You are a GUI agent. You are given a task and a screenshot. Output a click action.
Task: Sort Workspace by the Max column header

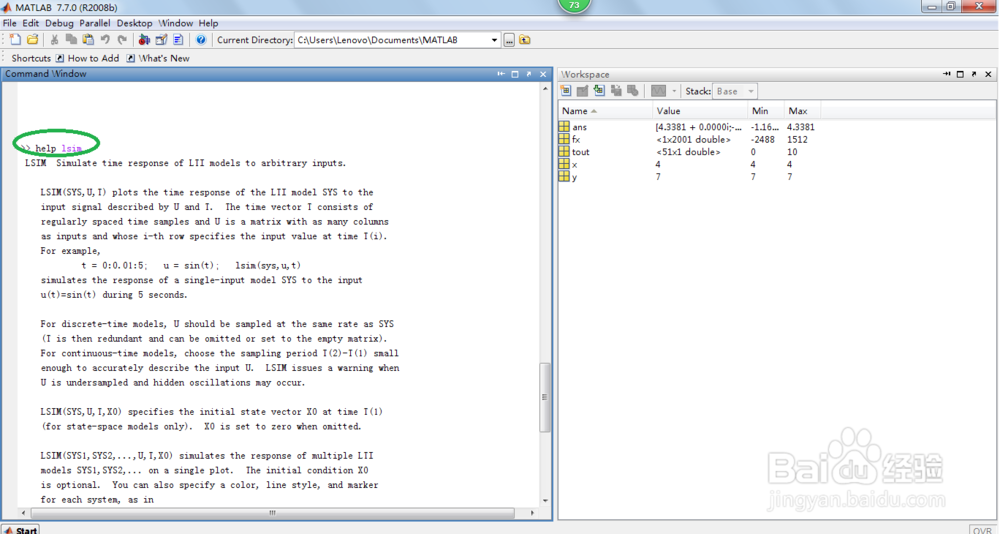[x=802, y=111]
